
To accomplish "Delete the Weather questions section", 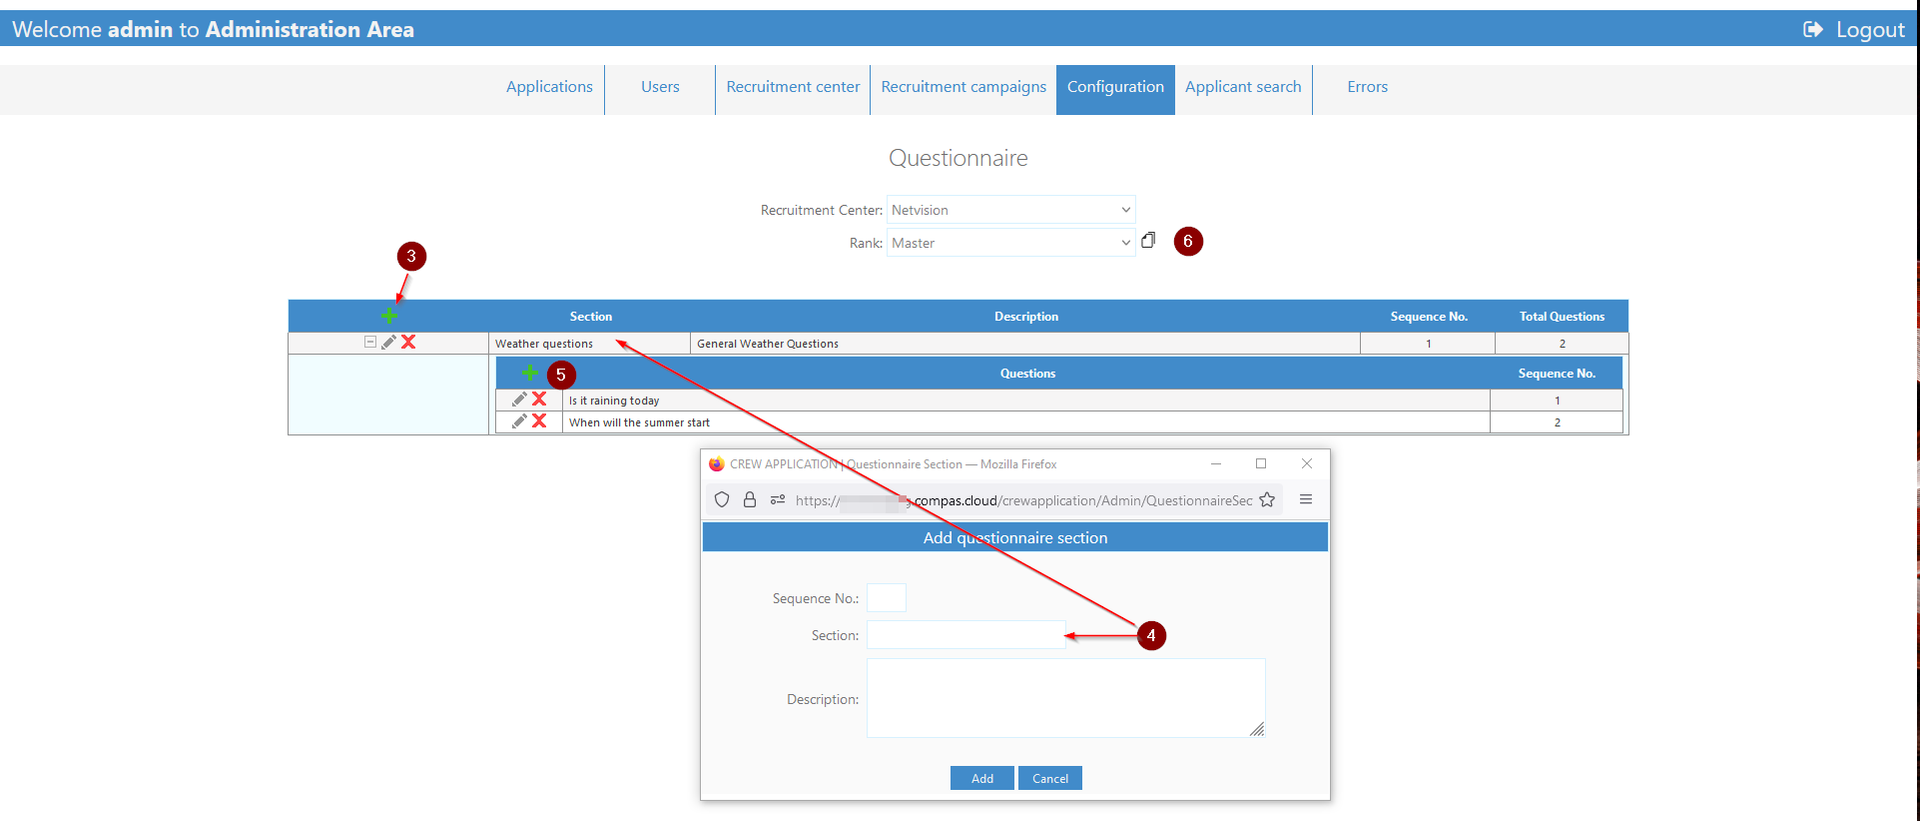I will (408, 342).
